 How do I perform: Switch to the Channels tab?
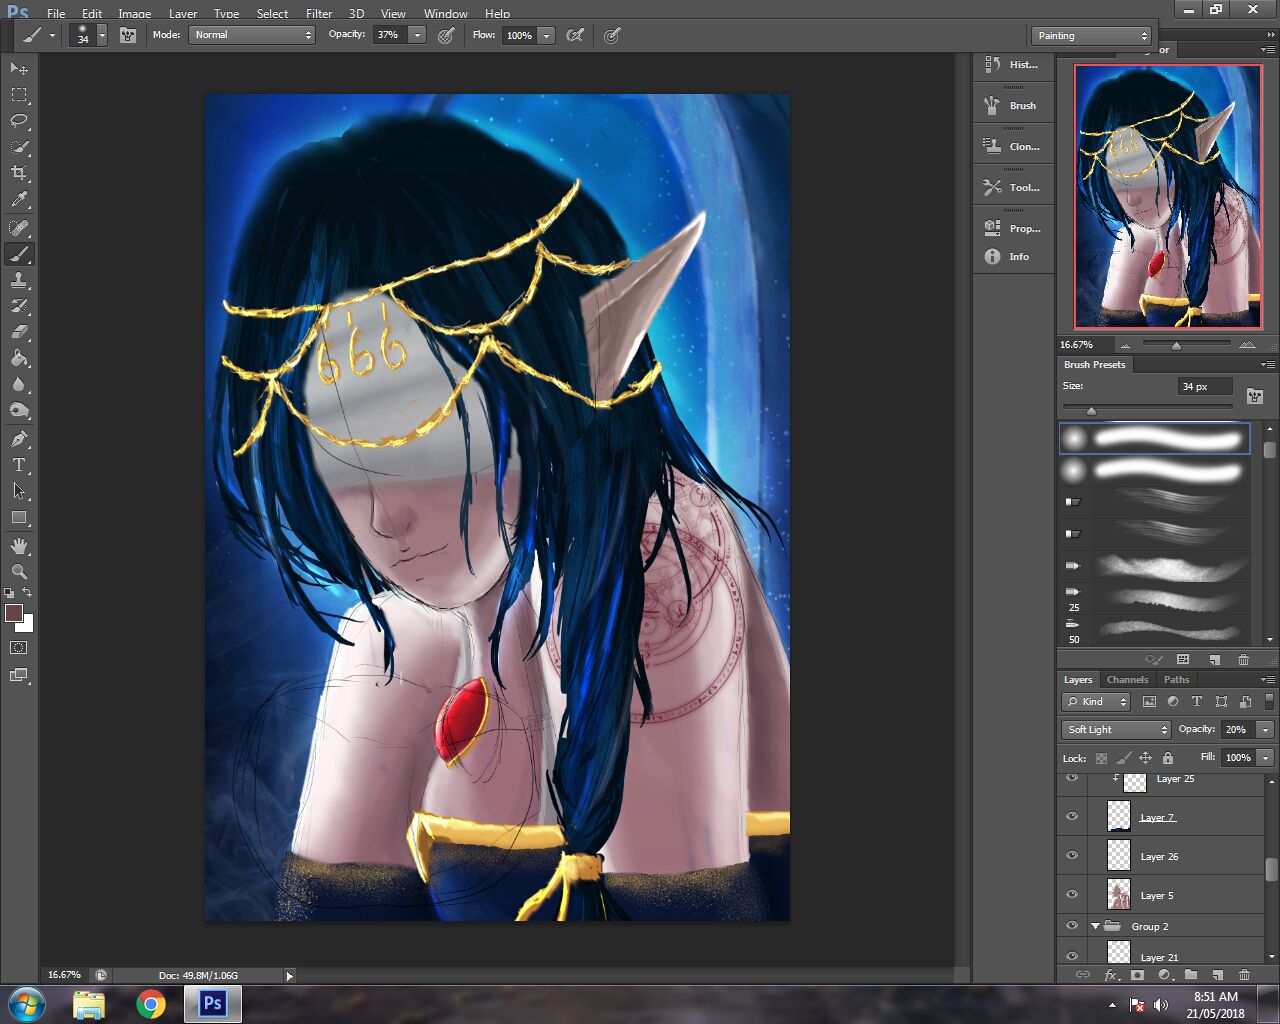1127,680
